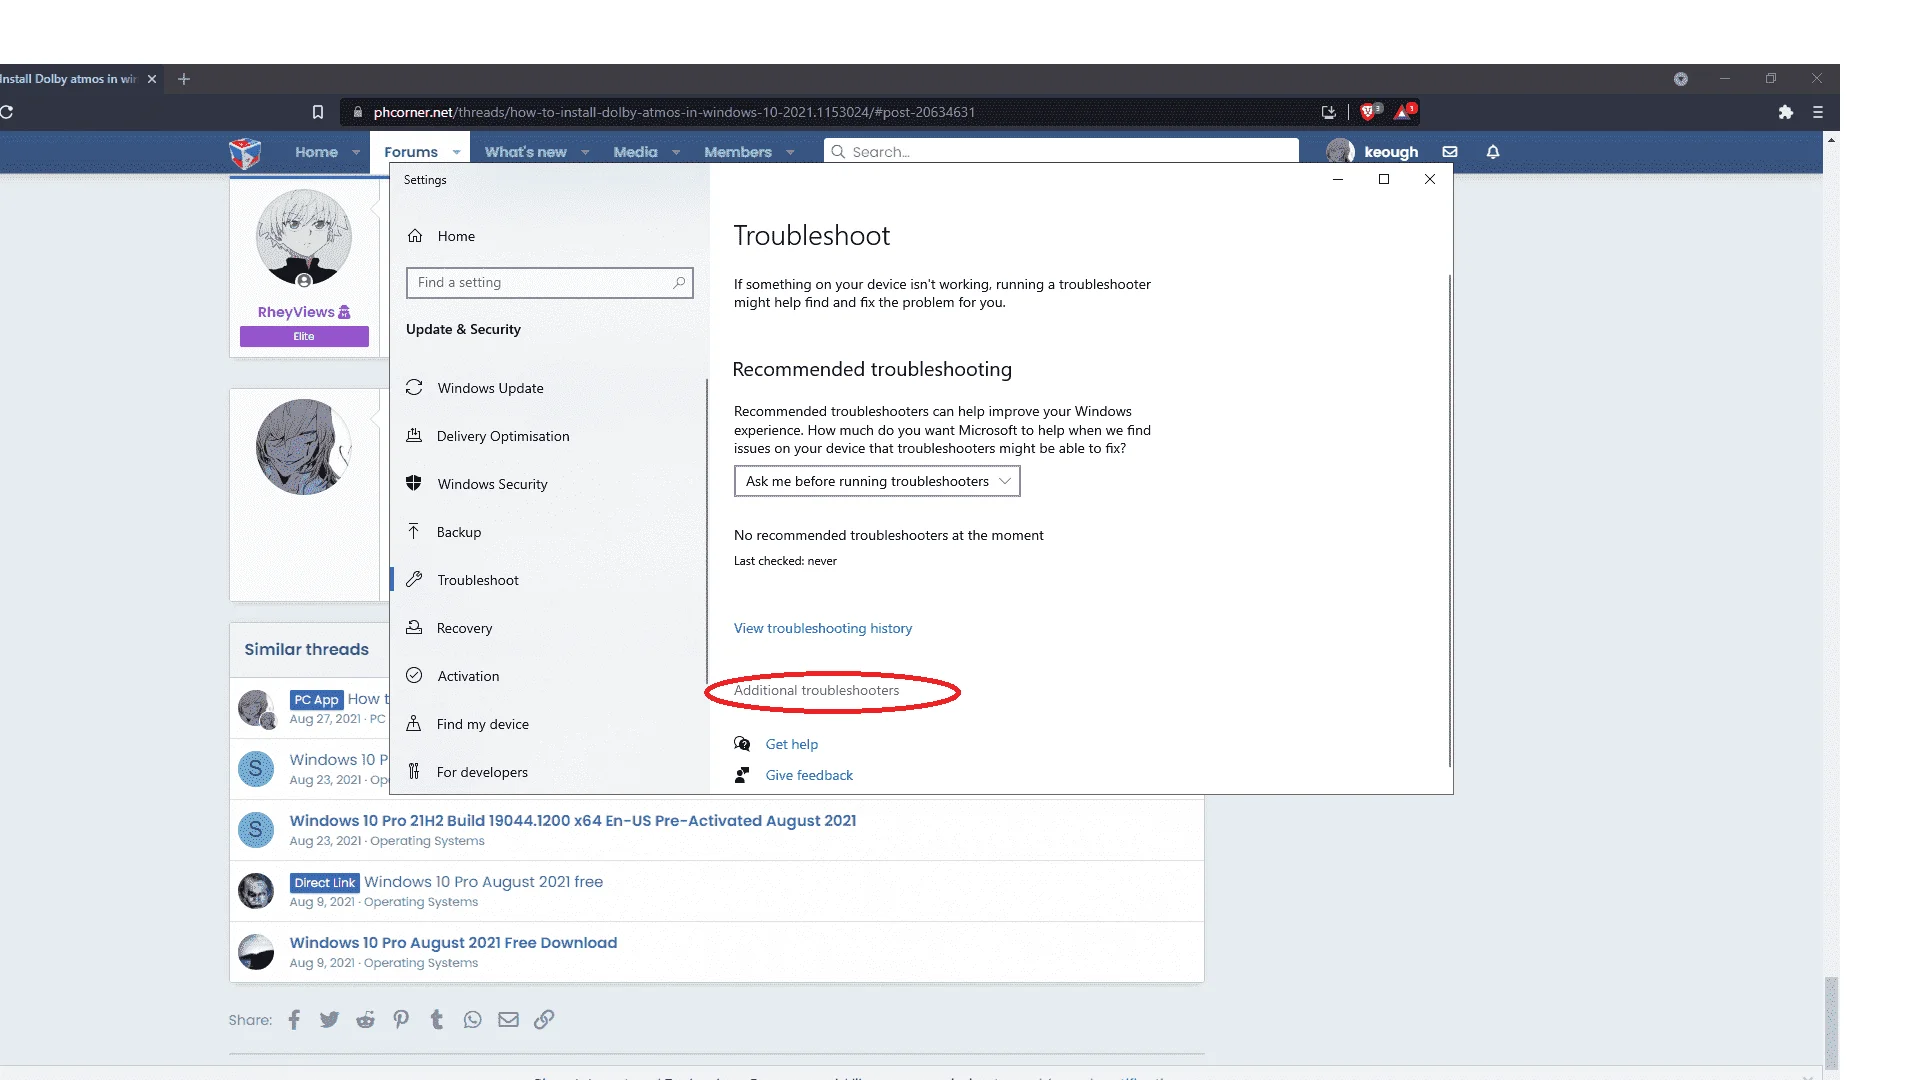The height and width of the screenshot is (1080, 1920).
Task: Click the Brave Shields icon in address bar
Action: click(1370, 111)
